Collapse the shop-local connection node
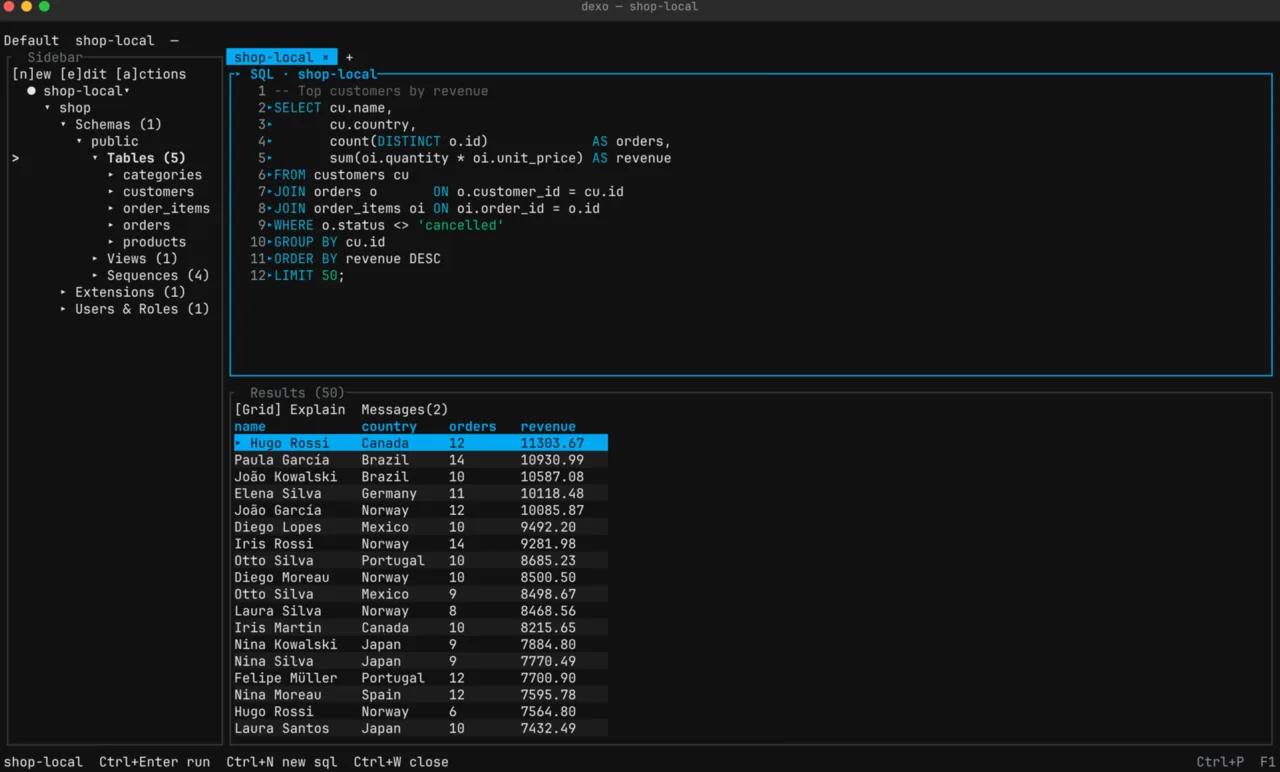Screen dimensions: 1280x772 (127, 91)
